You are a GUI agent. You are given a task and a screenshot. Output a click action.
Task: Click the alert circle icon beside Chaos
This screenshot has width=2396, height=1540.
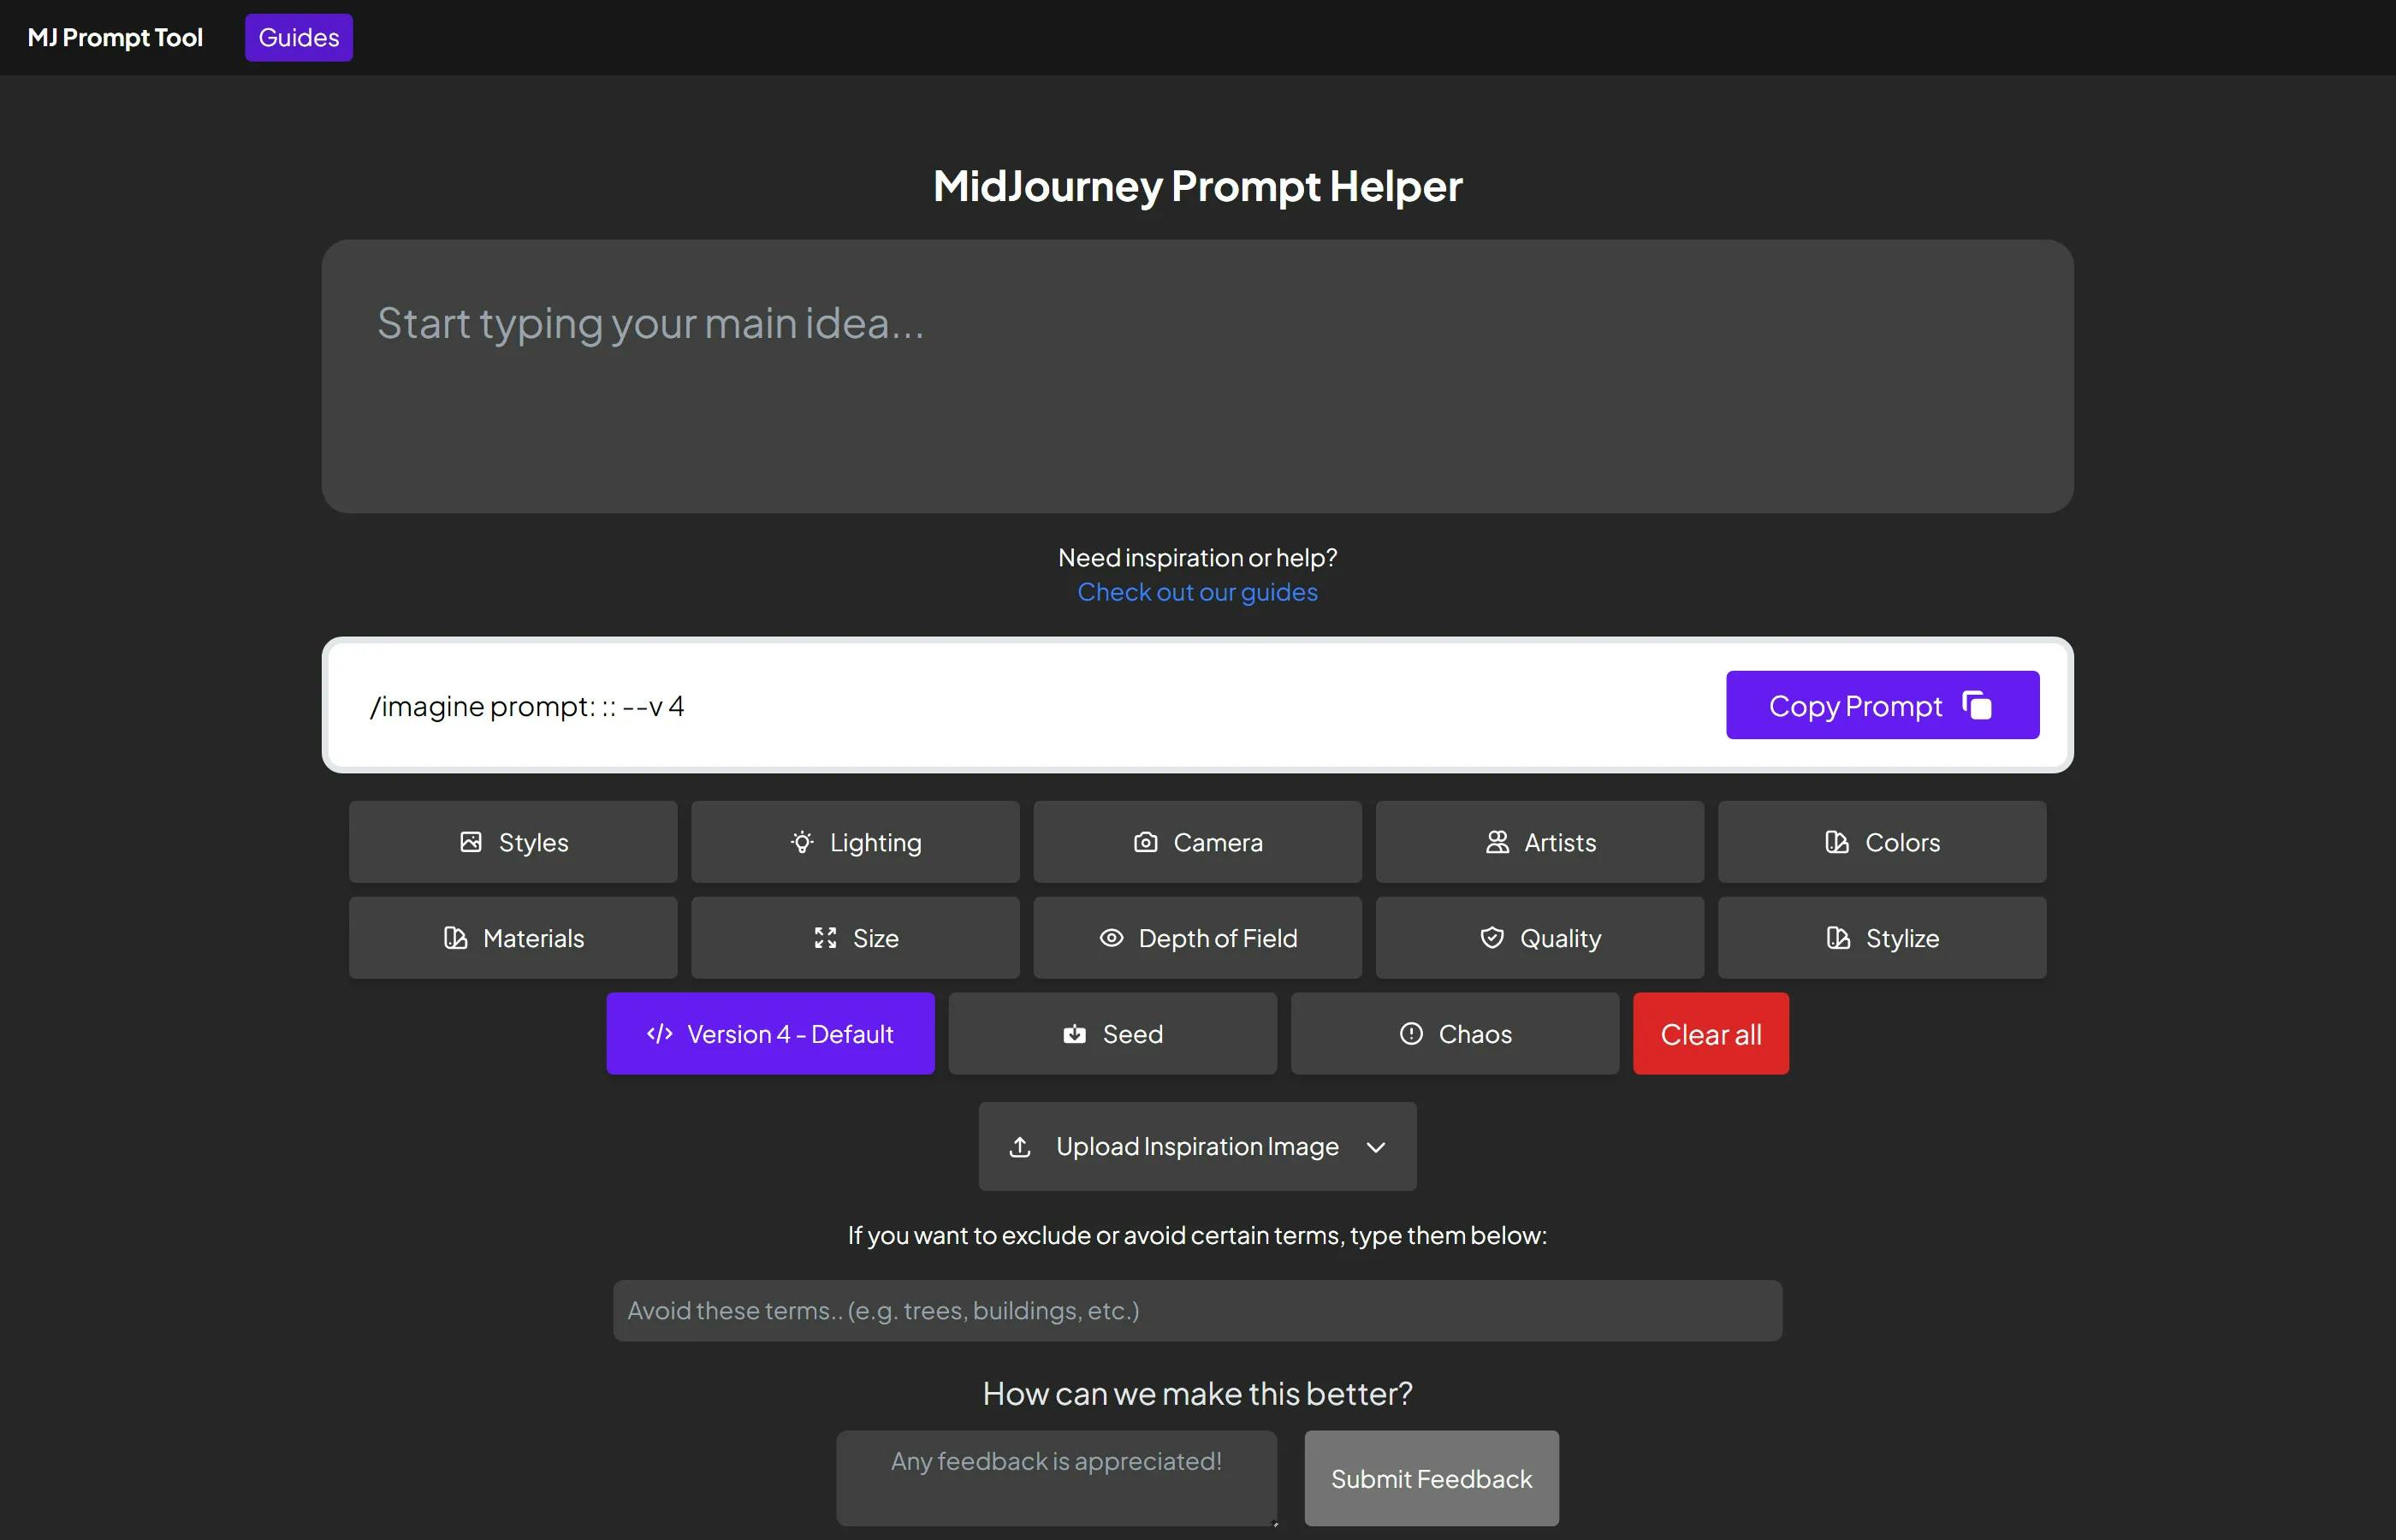tap(1411, 1034)
